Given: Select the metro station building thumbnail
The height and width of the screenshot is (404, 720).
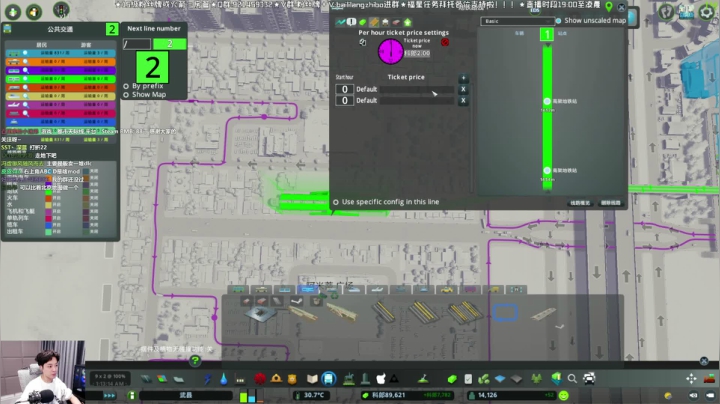Looking at the screenshot, I should tap(260, 314).
